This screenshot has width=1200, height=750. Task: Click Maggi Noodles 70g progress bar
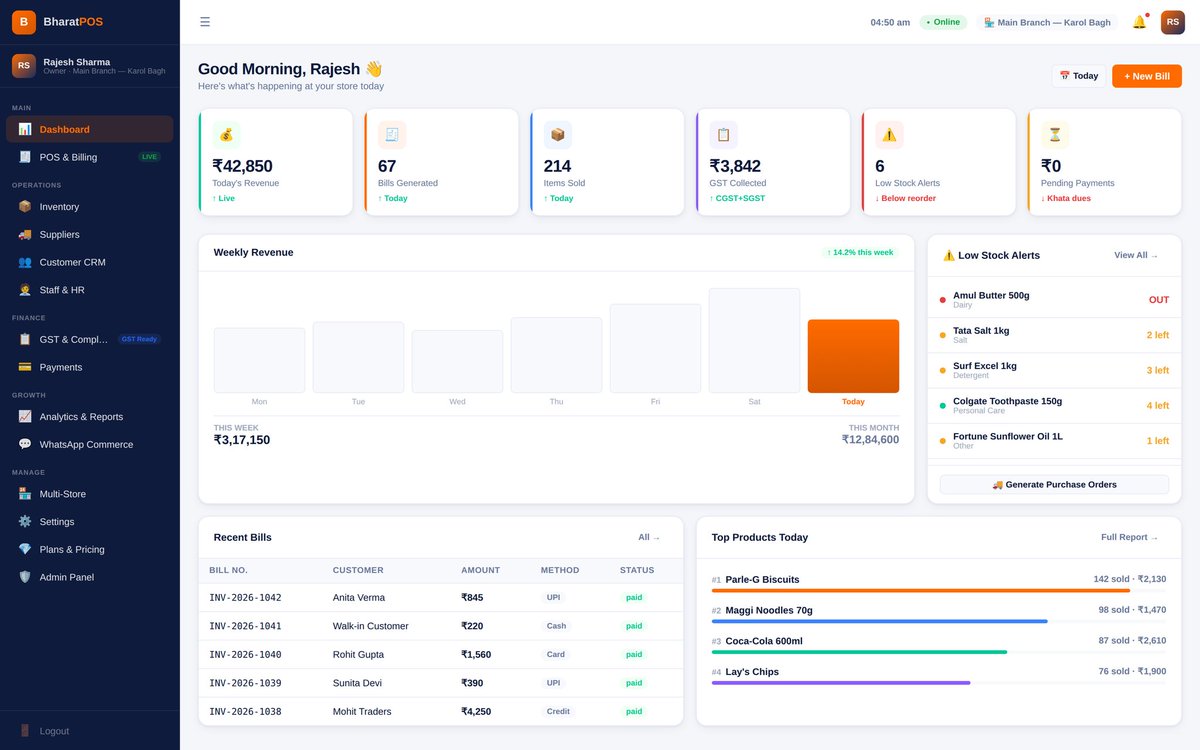point(939,621)
